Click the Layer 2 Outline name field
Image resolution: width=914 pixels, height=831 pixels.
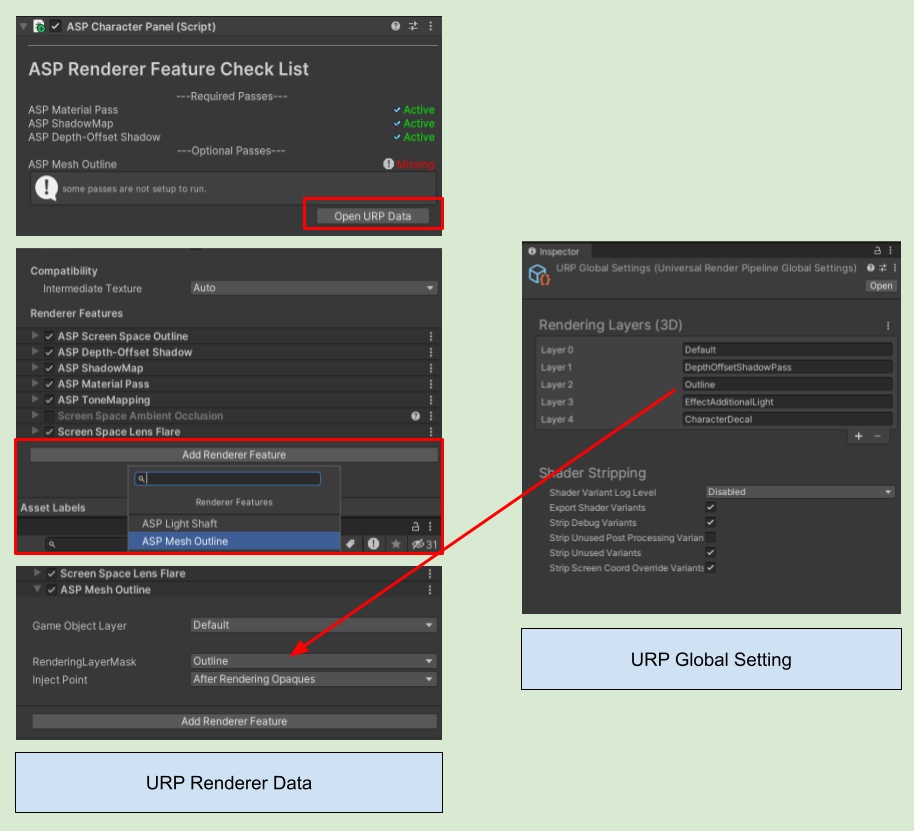(x=786, y=384)
